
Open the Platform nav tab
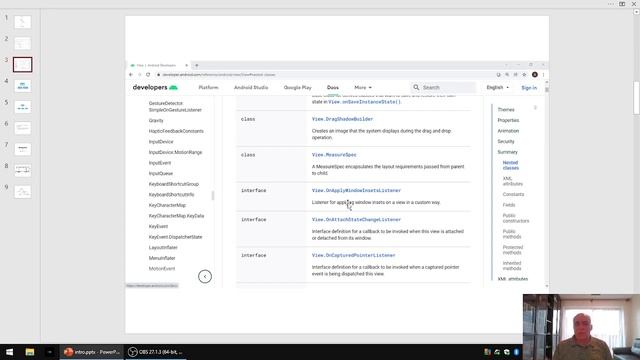[x=209, y=87]
